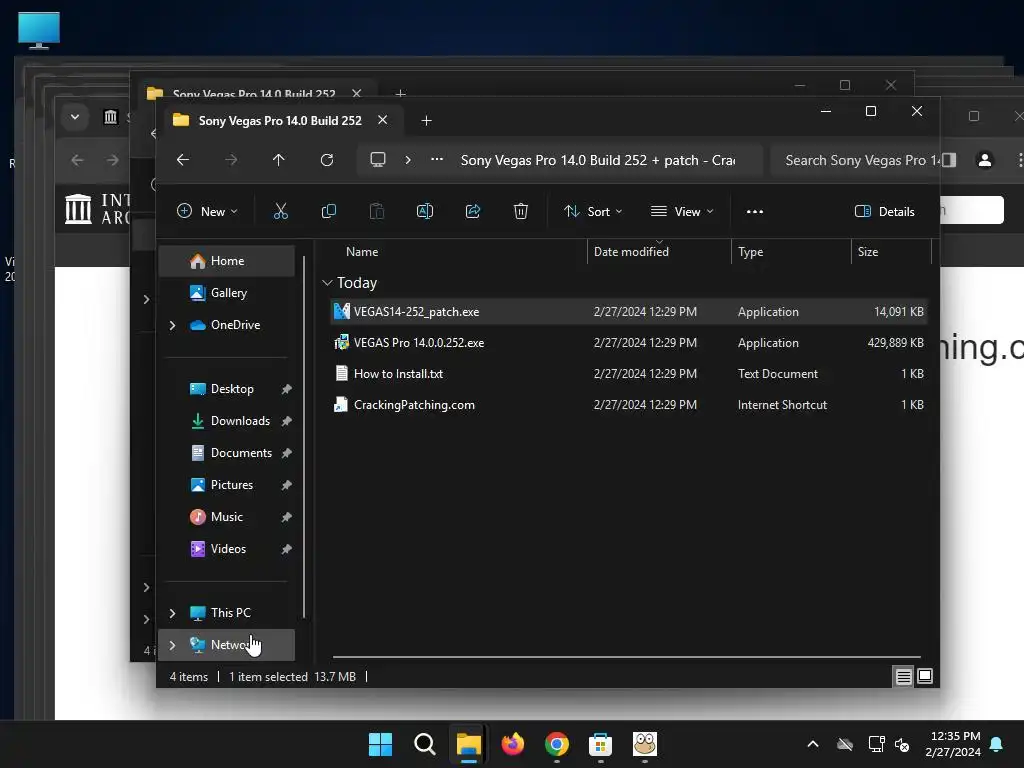Viewport: 1024px width, 768px height.
Task: Open Desktop quick access folder
Action: point(227,389)
